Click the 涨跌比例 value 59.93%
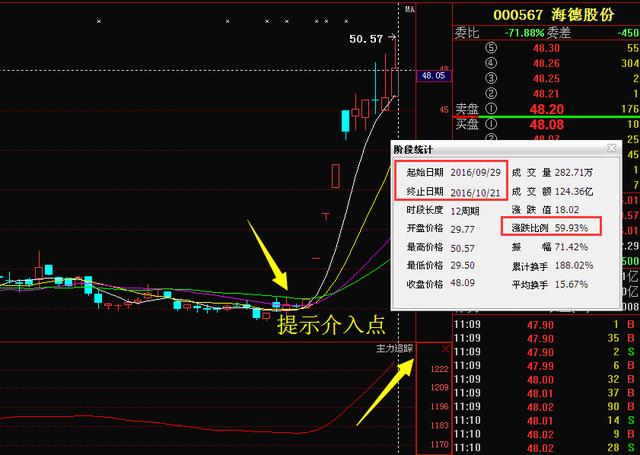The height and width of the screenshot is (455, 640). [x=571, y=228]
